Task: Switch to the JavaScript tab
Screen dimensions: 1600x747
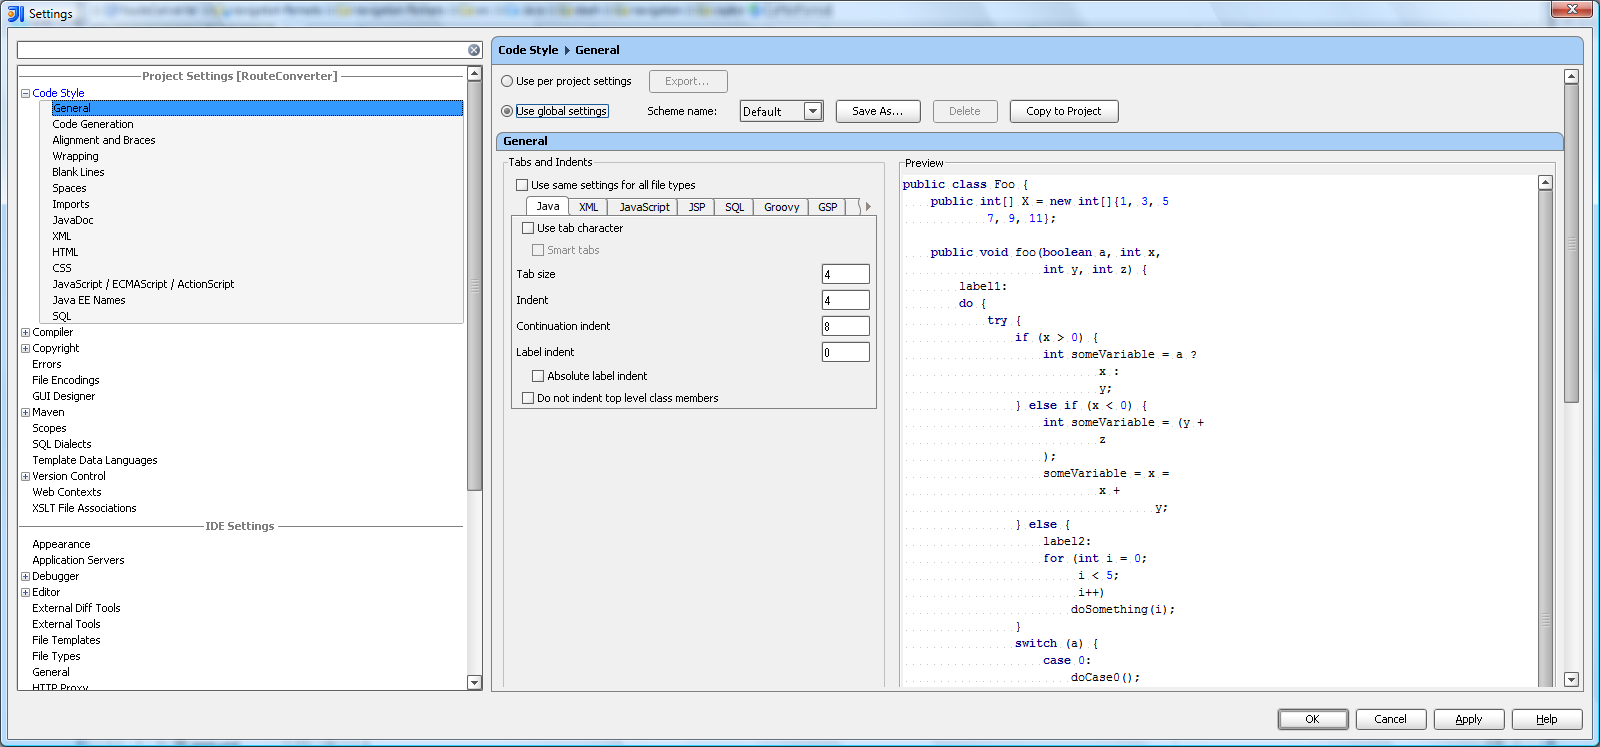Action: coord(644,207)
